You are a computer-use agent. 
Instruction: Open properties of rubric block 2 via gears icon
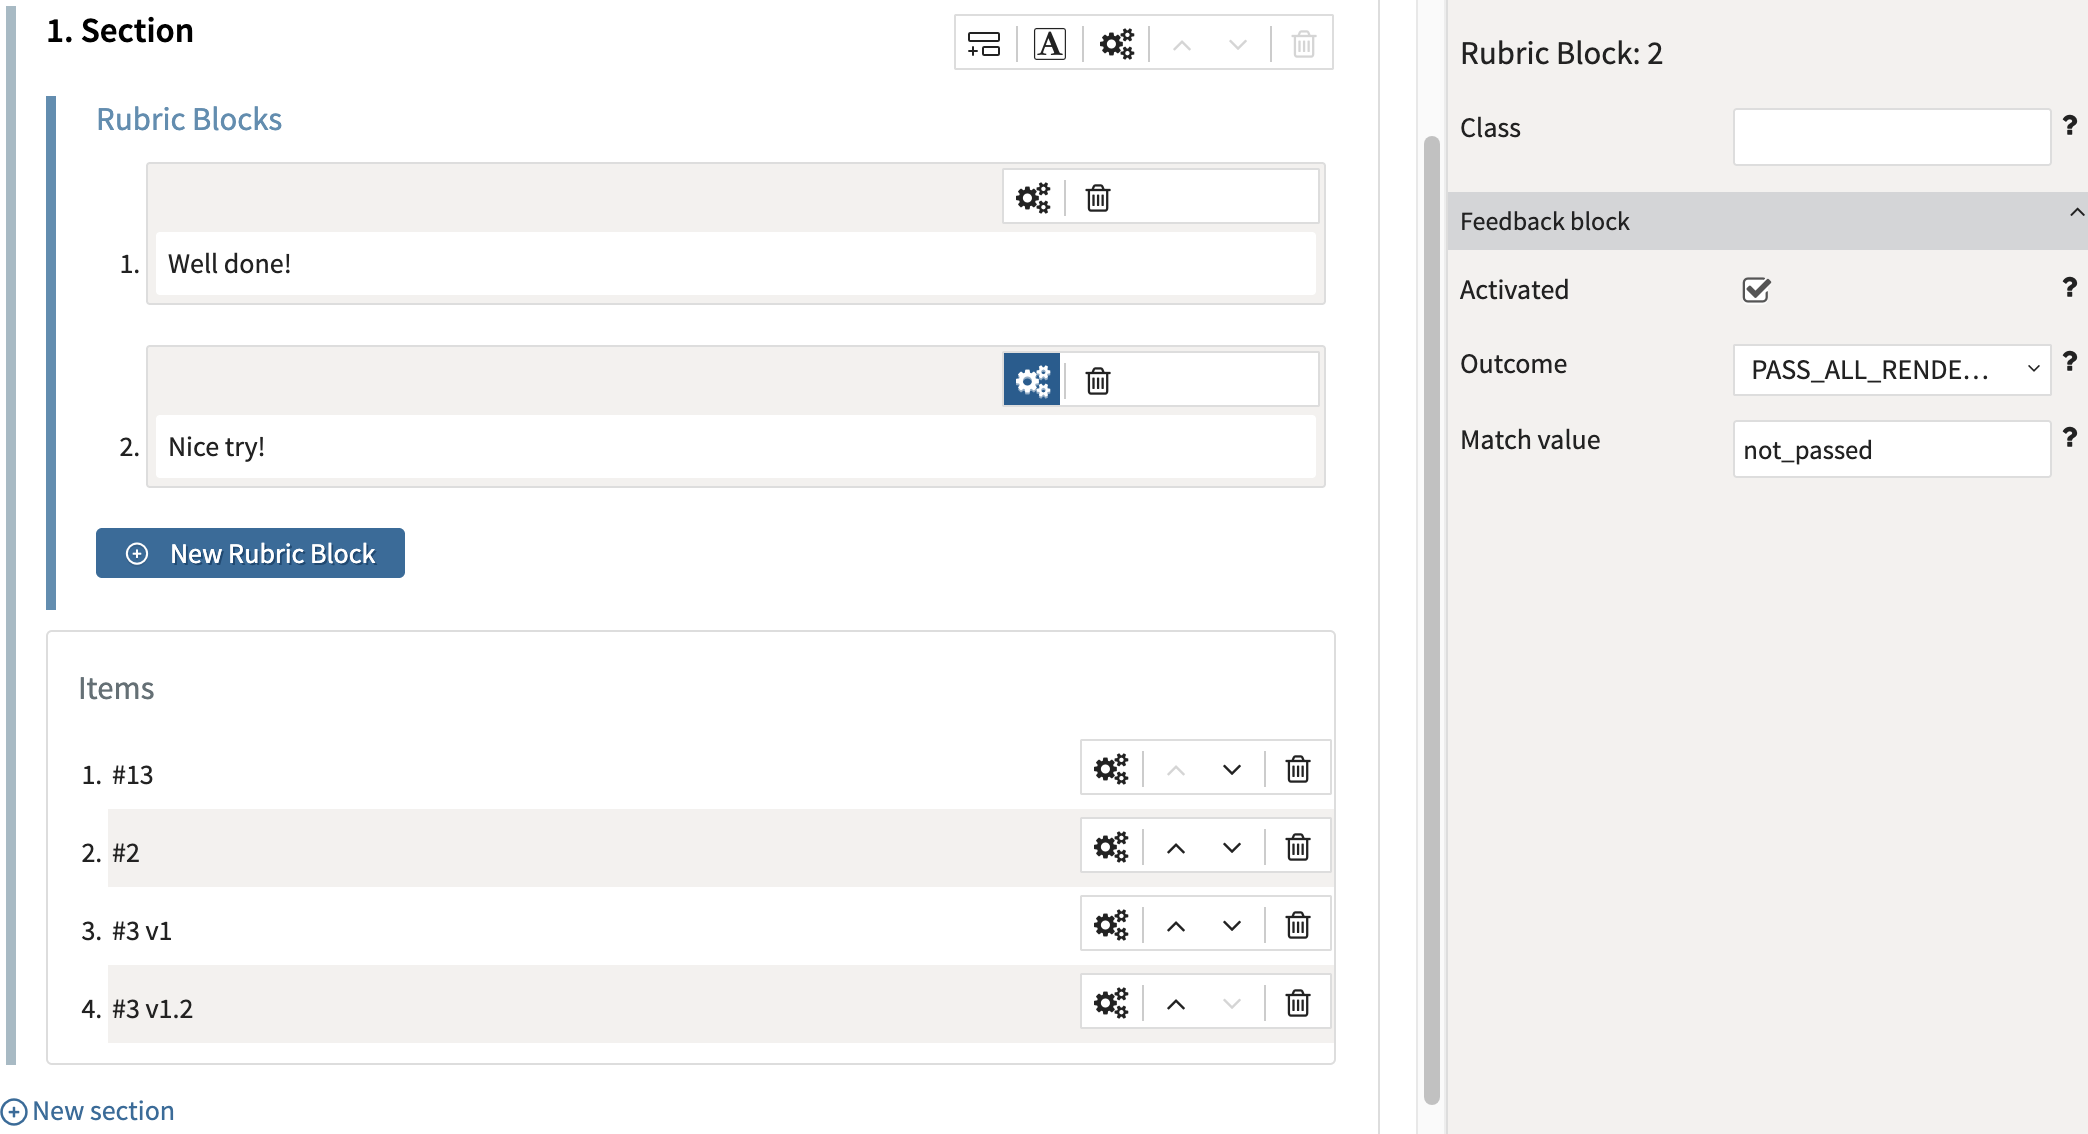click(1031, 380)
